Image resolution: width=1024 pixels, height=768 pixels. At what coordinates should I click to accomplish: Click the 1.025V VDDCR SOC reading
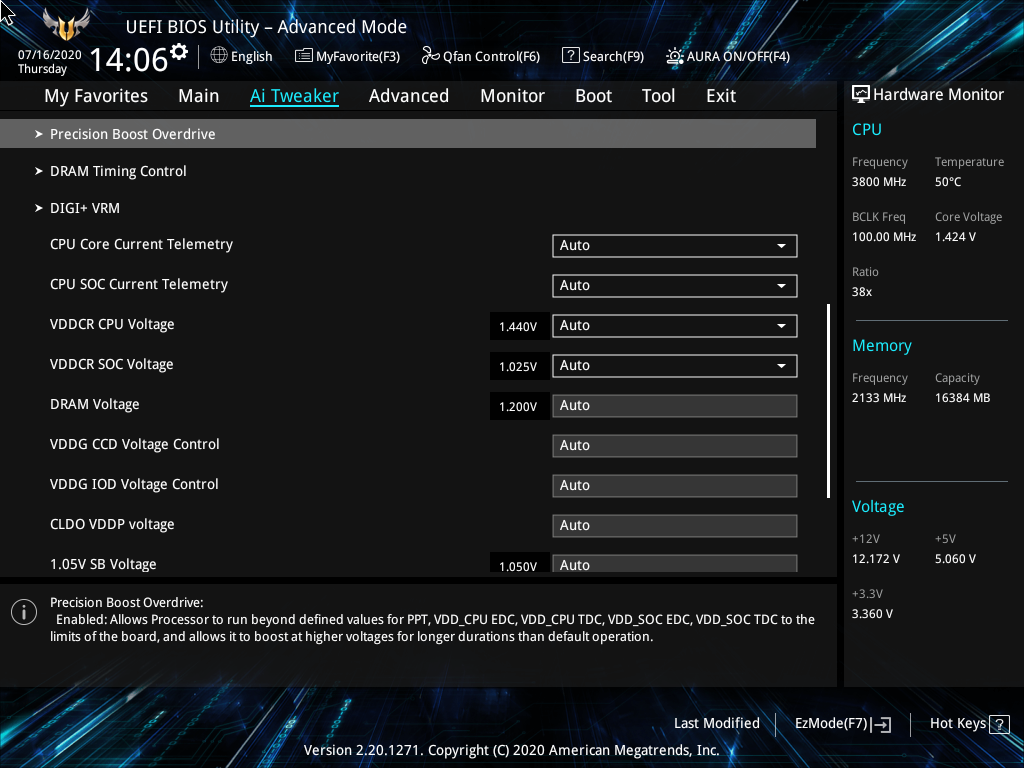point(519,366)
